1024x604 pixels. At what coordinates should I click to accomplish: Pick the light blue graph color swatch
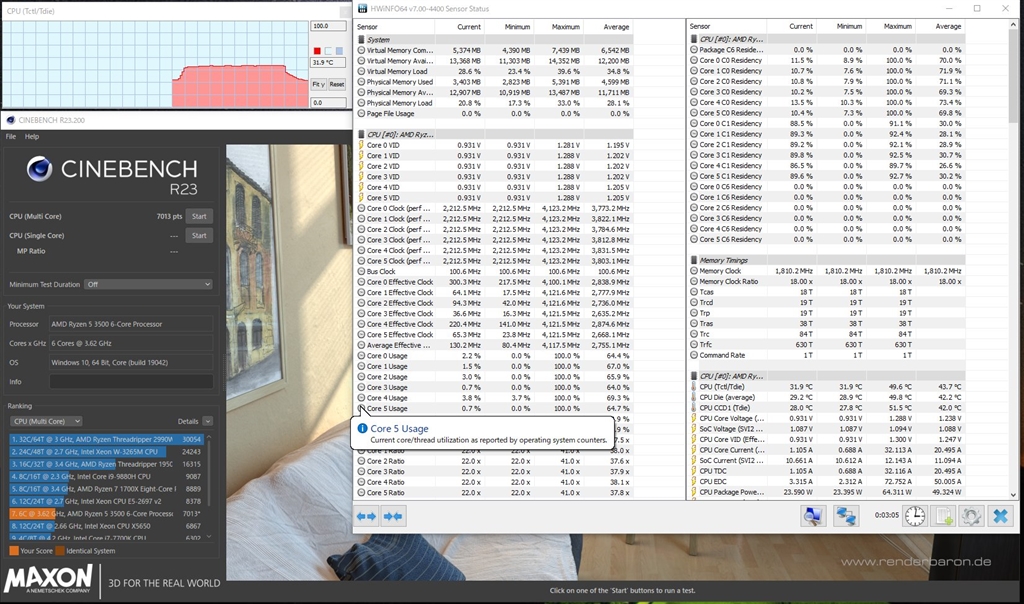pyautogui.click(x=339, y=51)
